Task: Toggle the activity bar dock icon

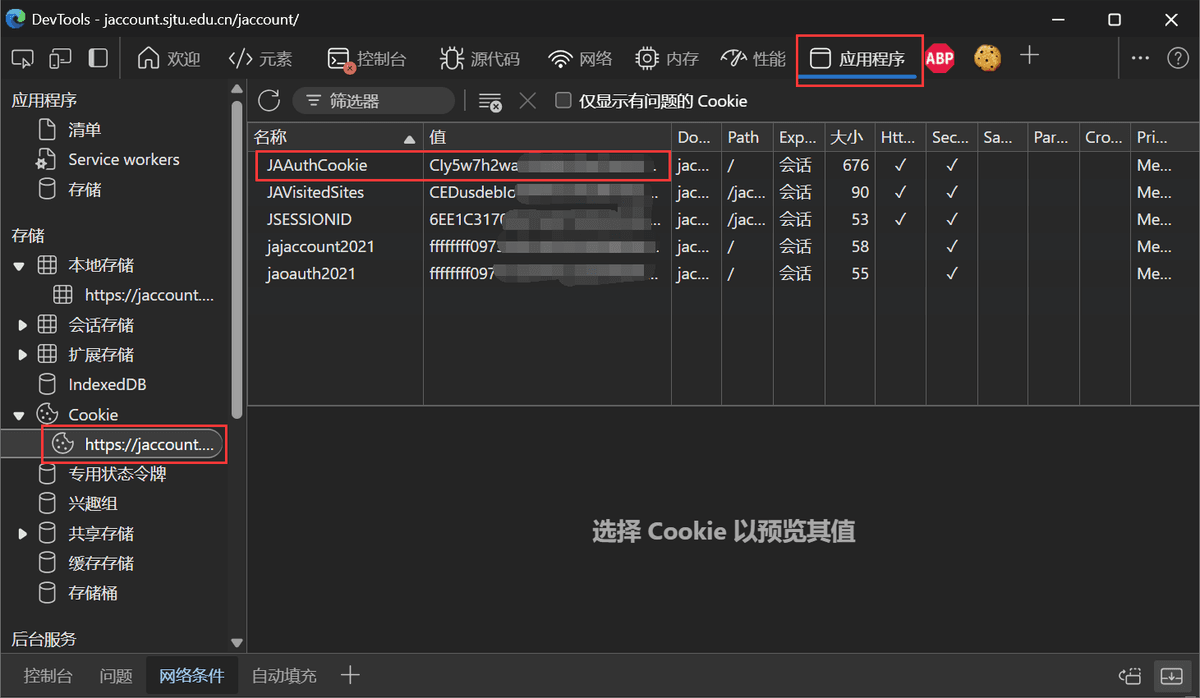Action: (x=98, y=58)
